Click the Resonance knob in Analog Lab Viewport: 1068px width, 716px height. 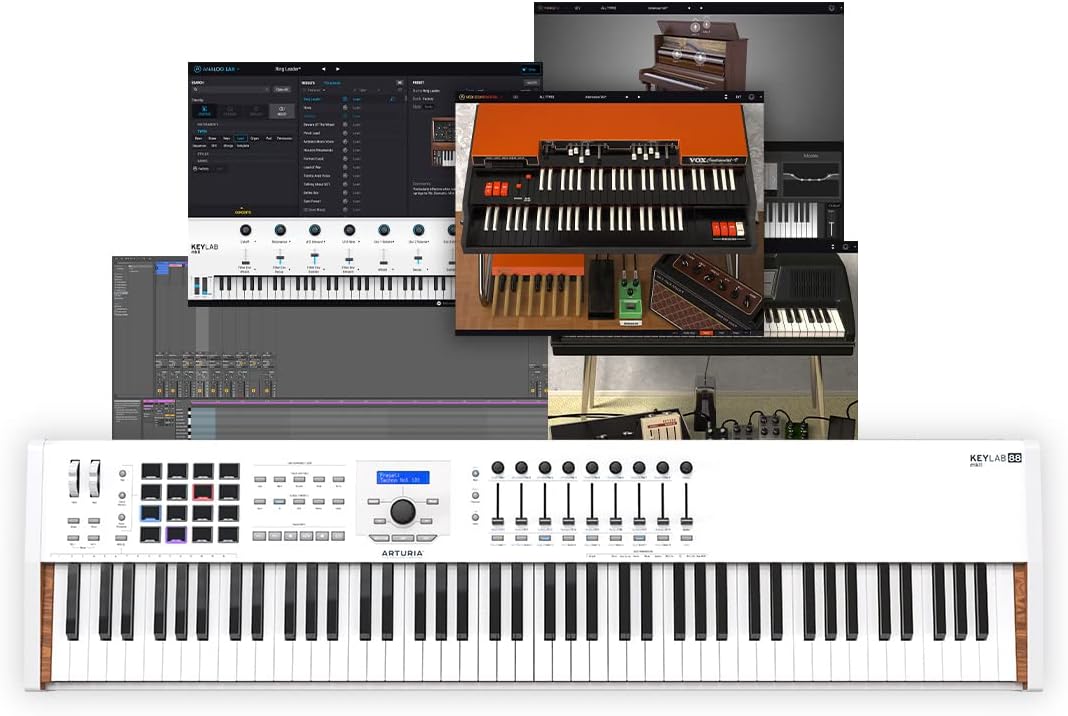pos(280,230)
